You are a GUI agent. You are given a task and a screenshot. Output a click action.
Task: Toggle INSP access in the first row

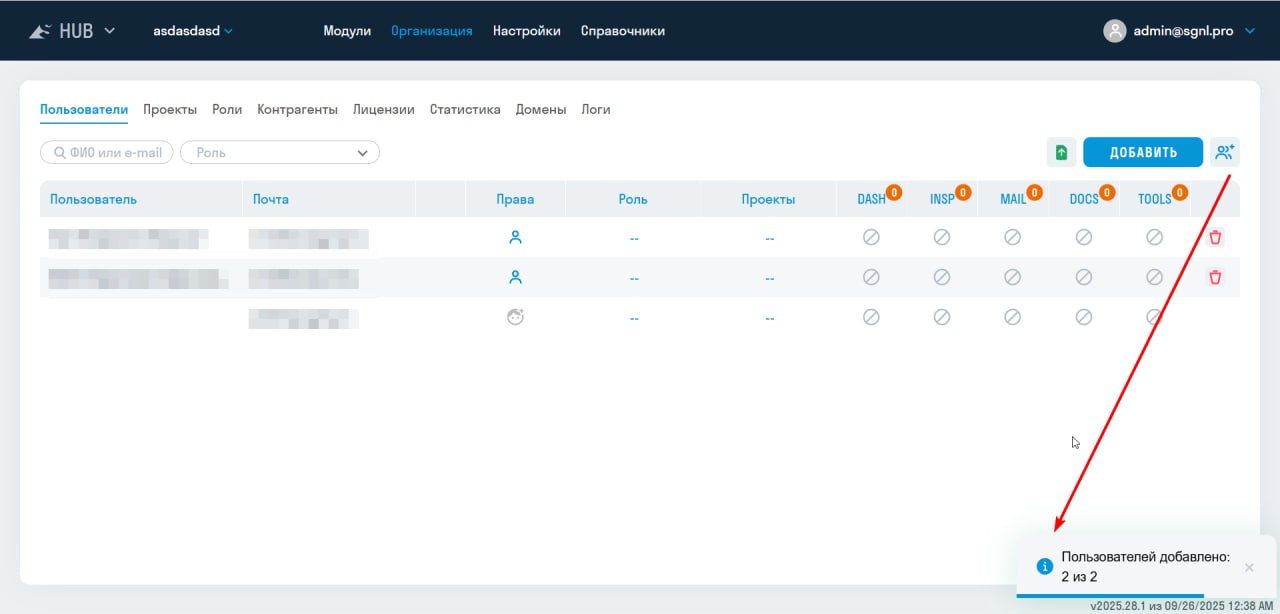[x=942, y=237]
